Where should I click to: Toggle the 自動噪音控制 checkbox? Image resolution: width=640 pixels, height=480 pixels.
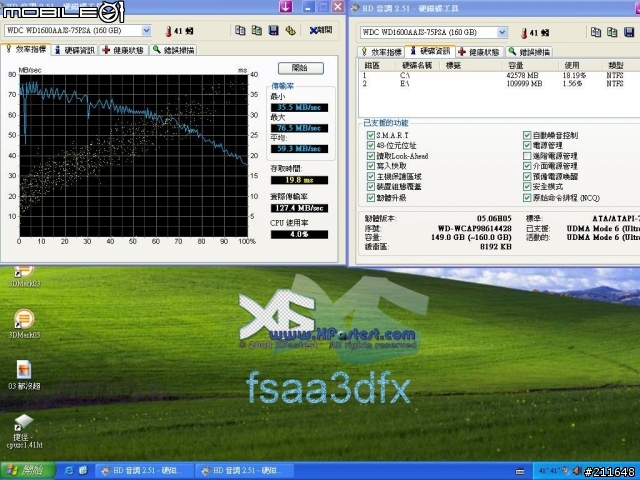tap(527, 135)
